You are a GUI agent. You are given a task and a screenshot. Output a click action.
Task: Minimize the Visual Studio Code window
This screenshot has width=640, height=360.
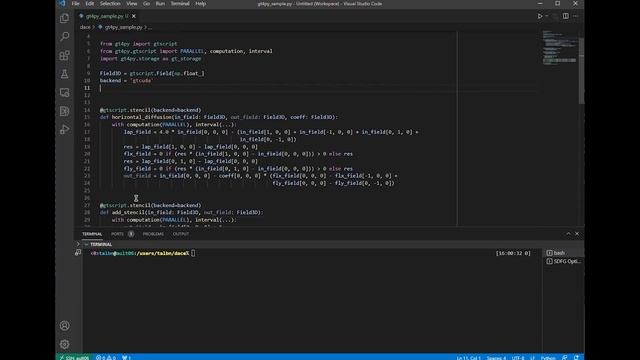click(540, 4)
